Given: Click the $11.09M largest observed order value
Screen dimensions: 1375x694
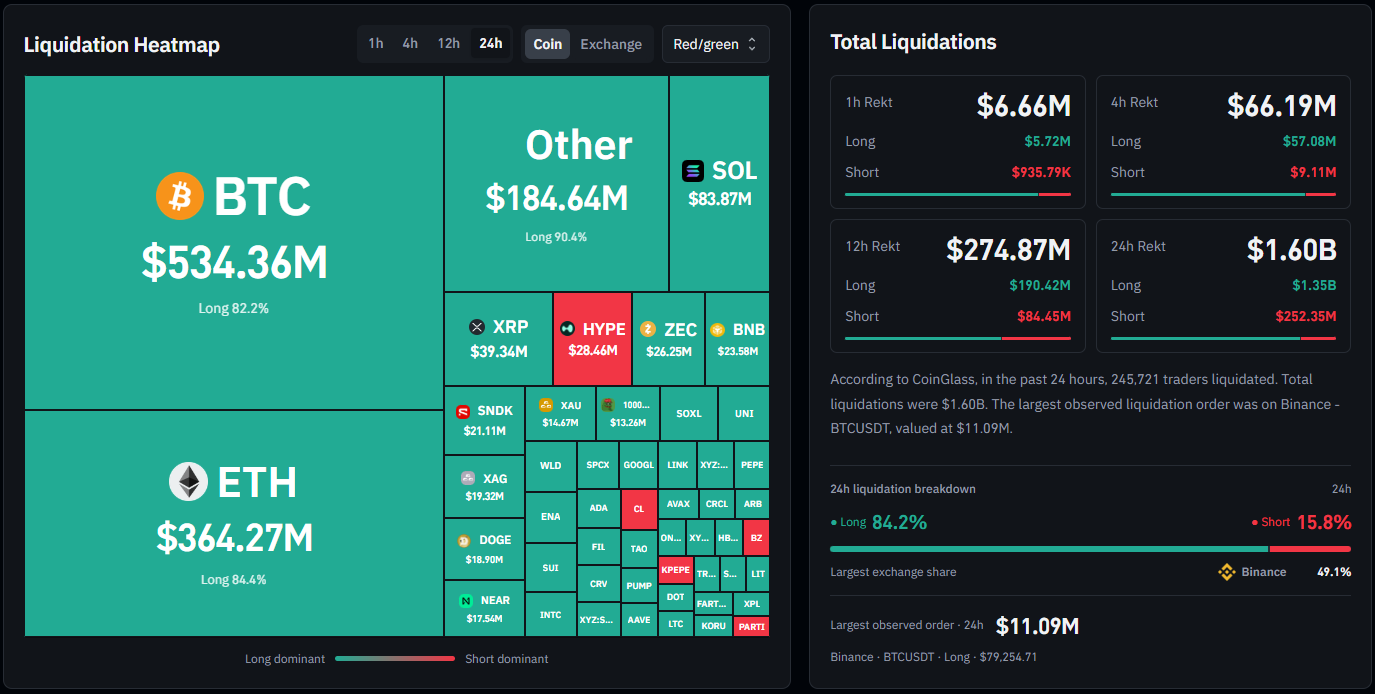Looking at the screenshot, I should click(x=1037, y=626).
